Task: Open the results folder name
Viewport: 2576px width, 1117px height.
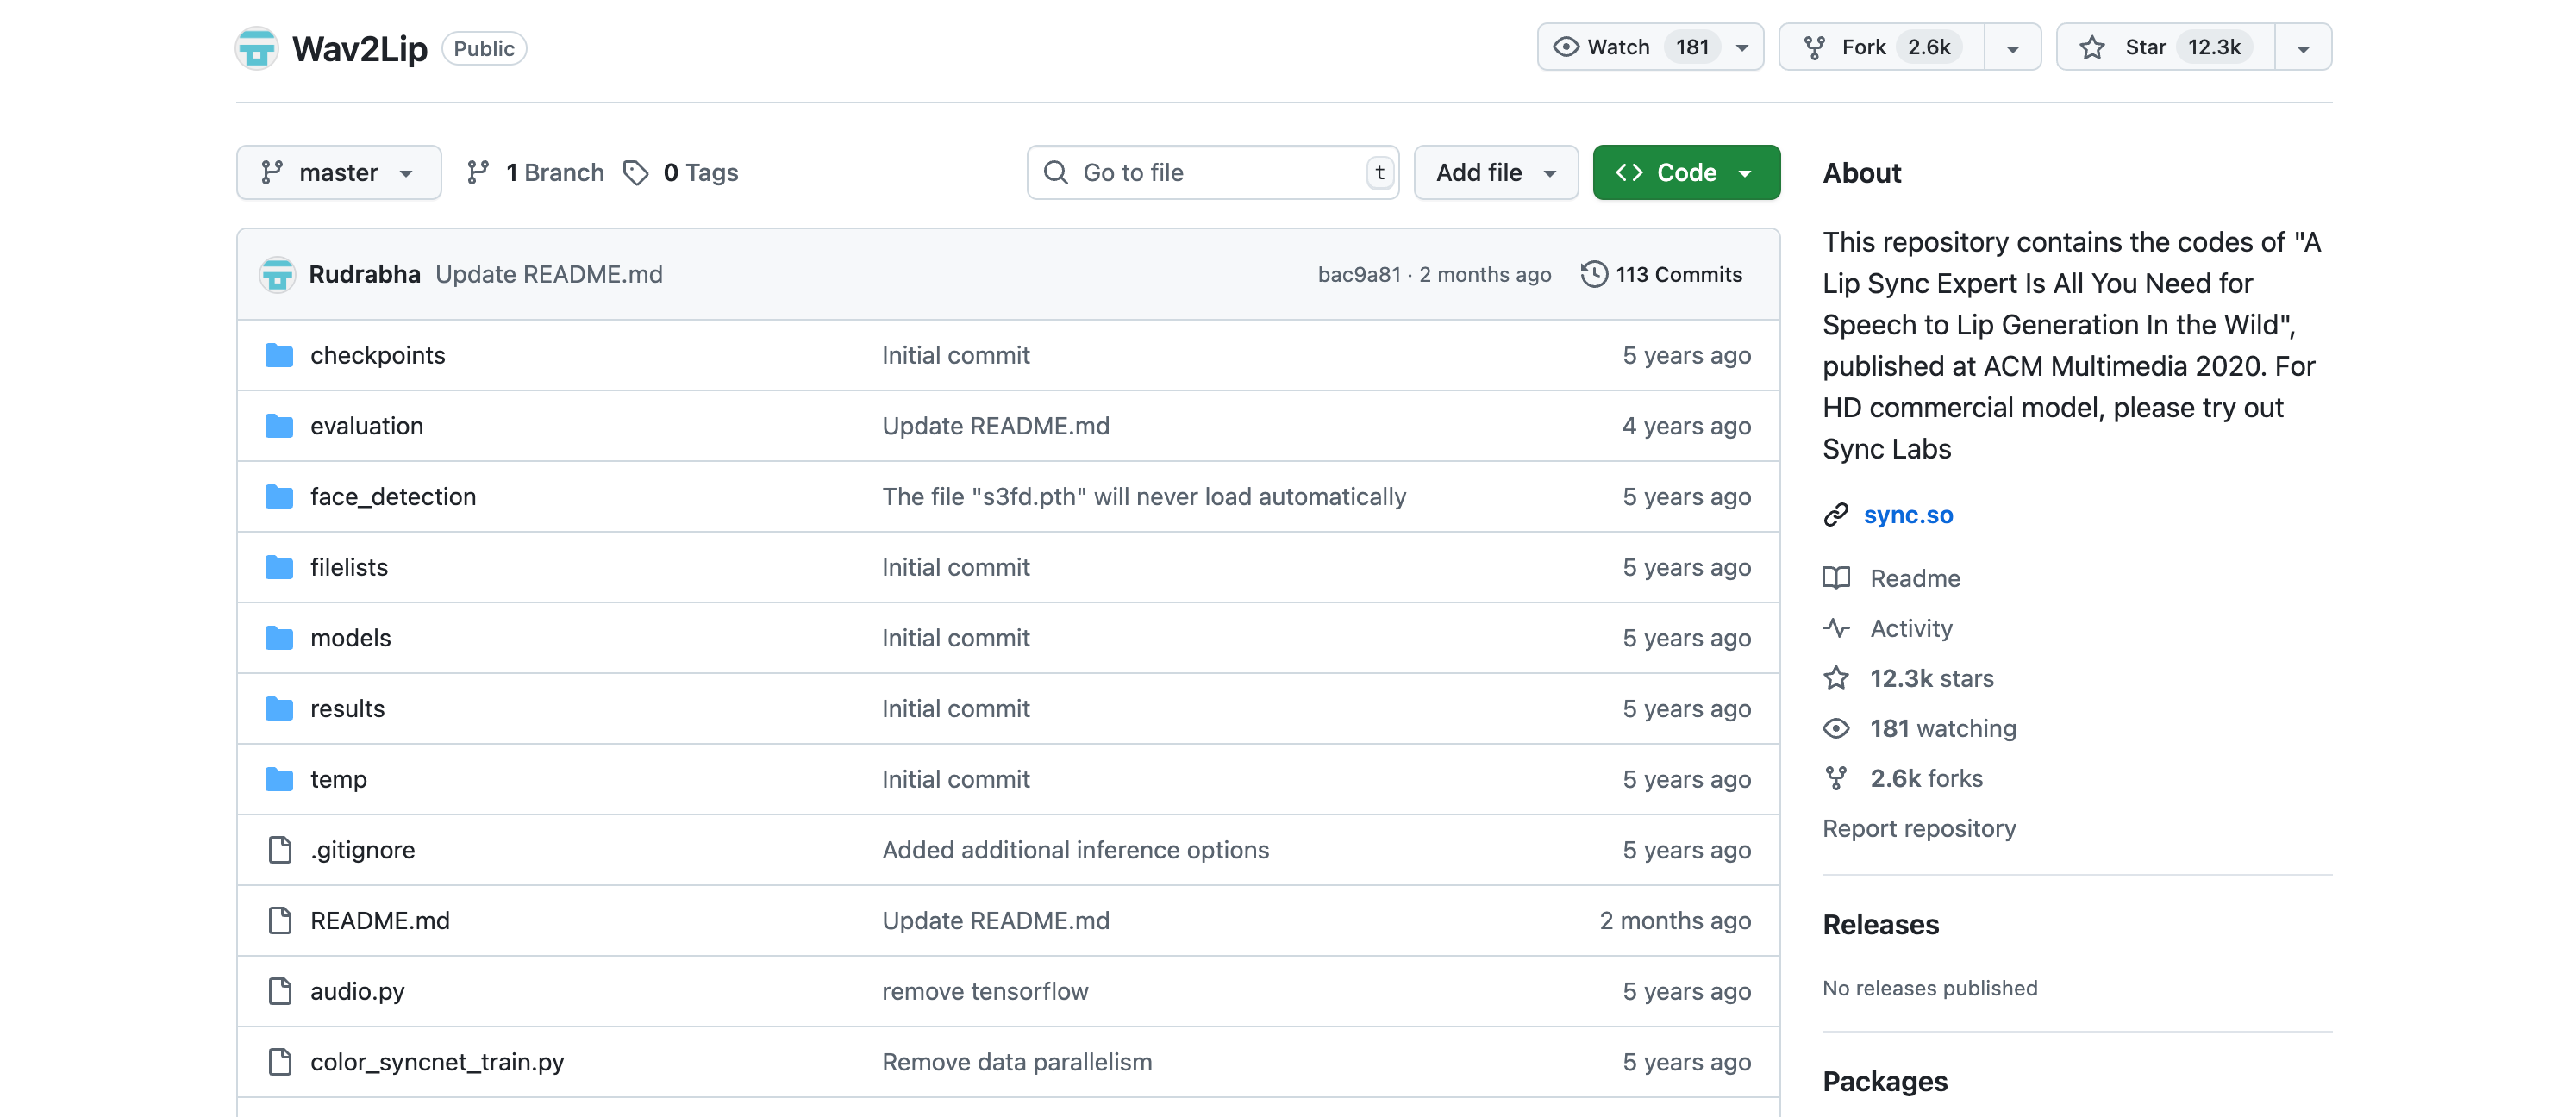Action: point(347,708)
